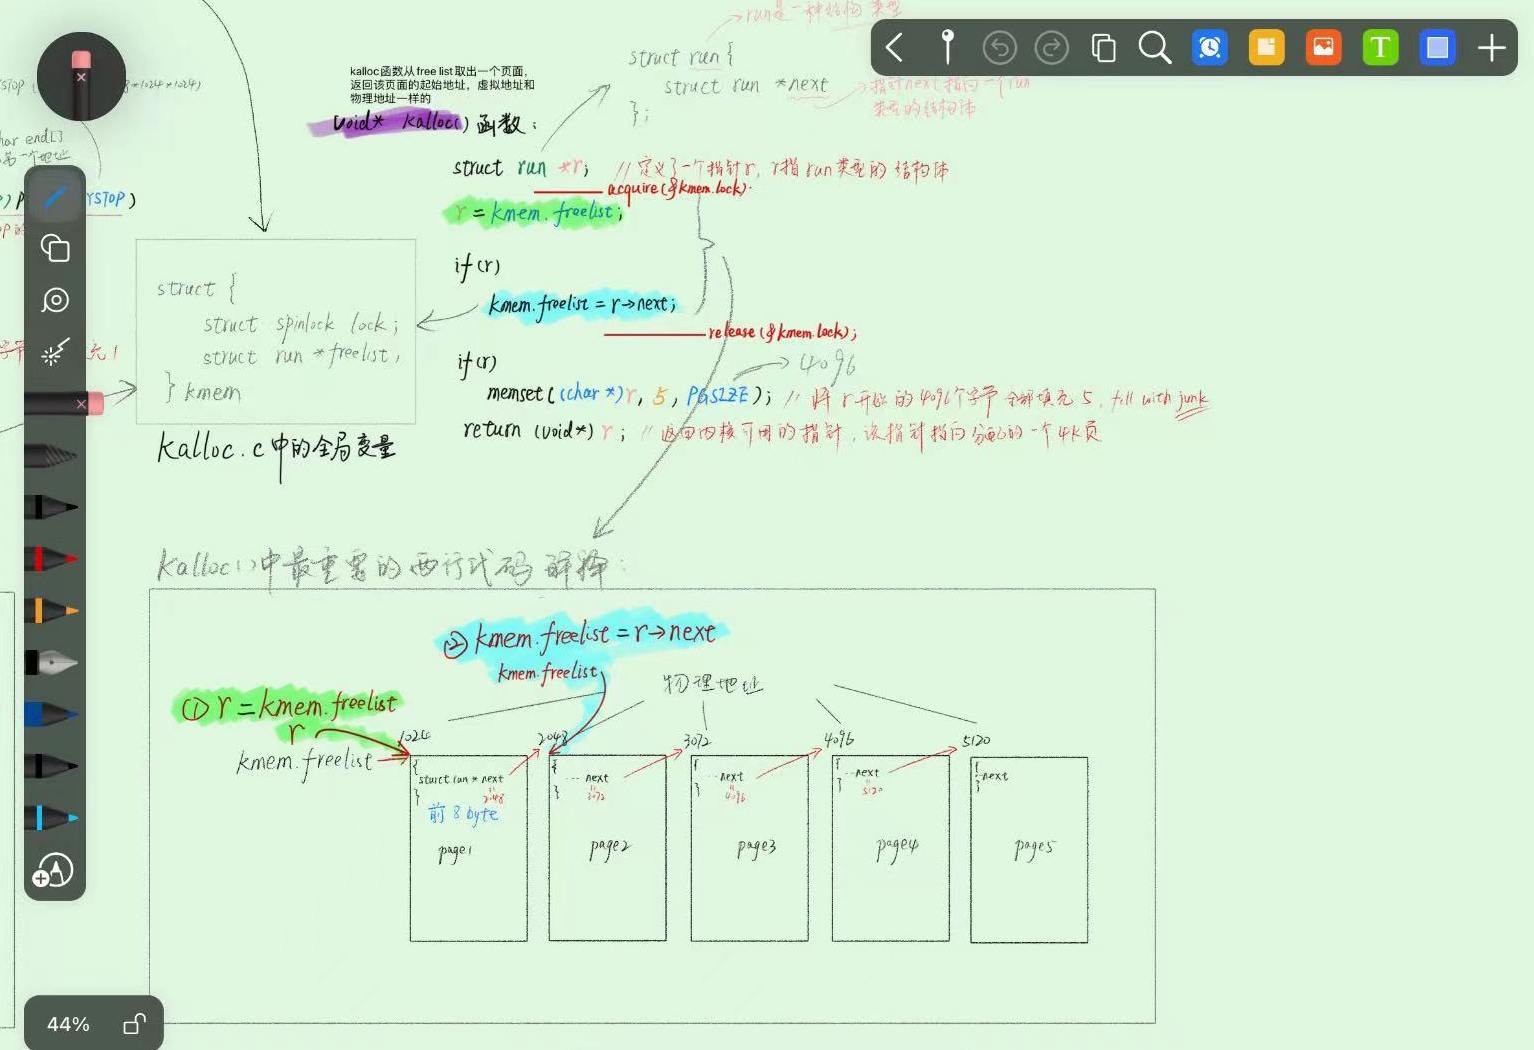
Task: Add a text box with the green T icon
Action: click(1380, 47)
